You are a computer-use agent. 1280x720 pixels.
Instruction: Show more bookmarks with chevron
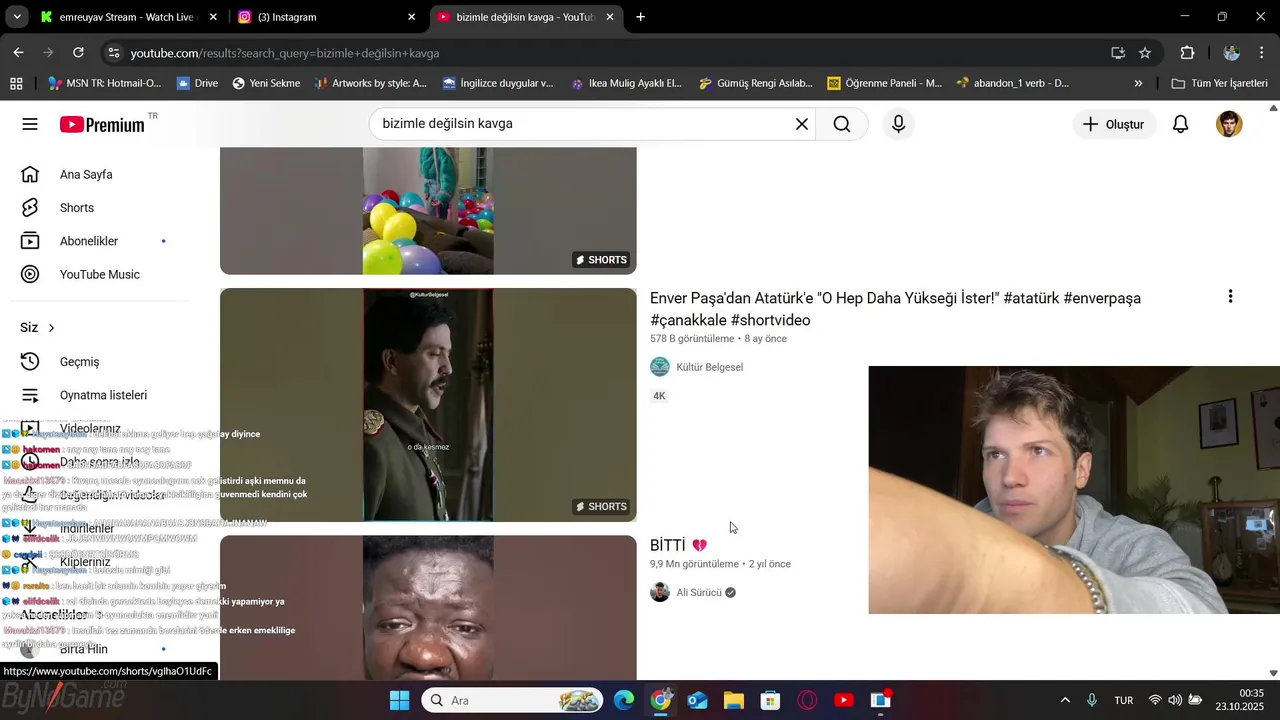tap(1138, 83)
